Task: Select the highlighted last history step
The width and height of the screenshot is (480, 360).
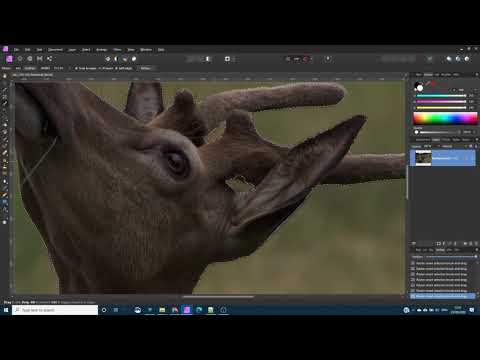Action: click(443, 296)
